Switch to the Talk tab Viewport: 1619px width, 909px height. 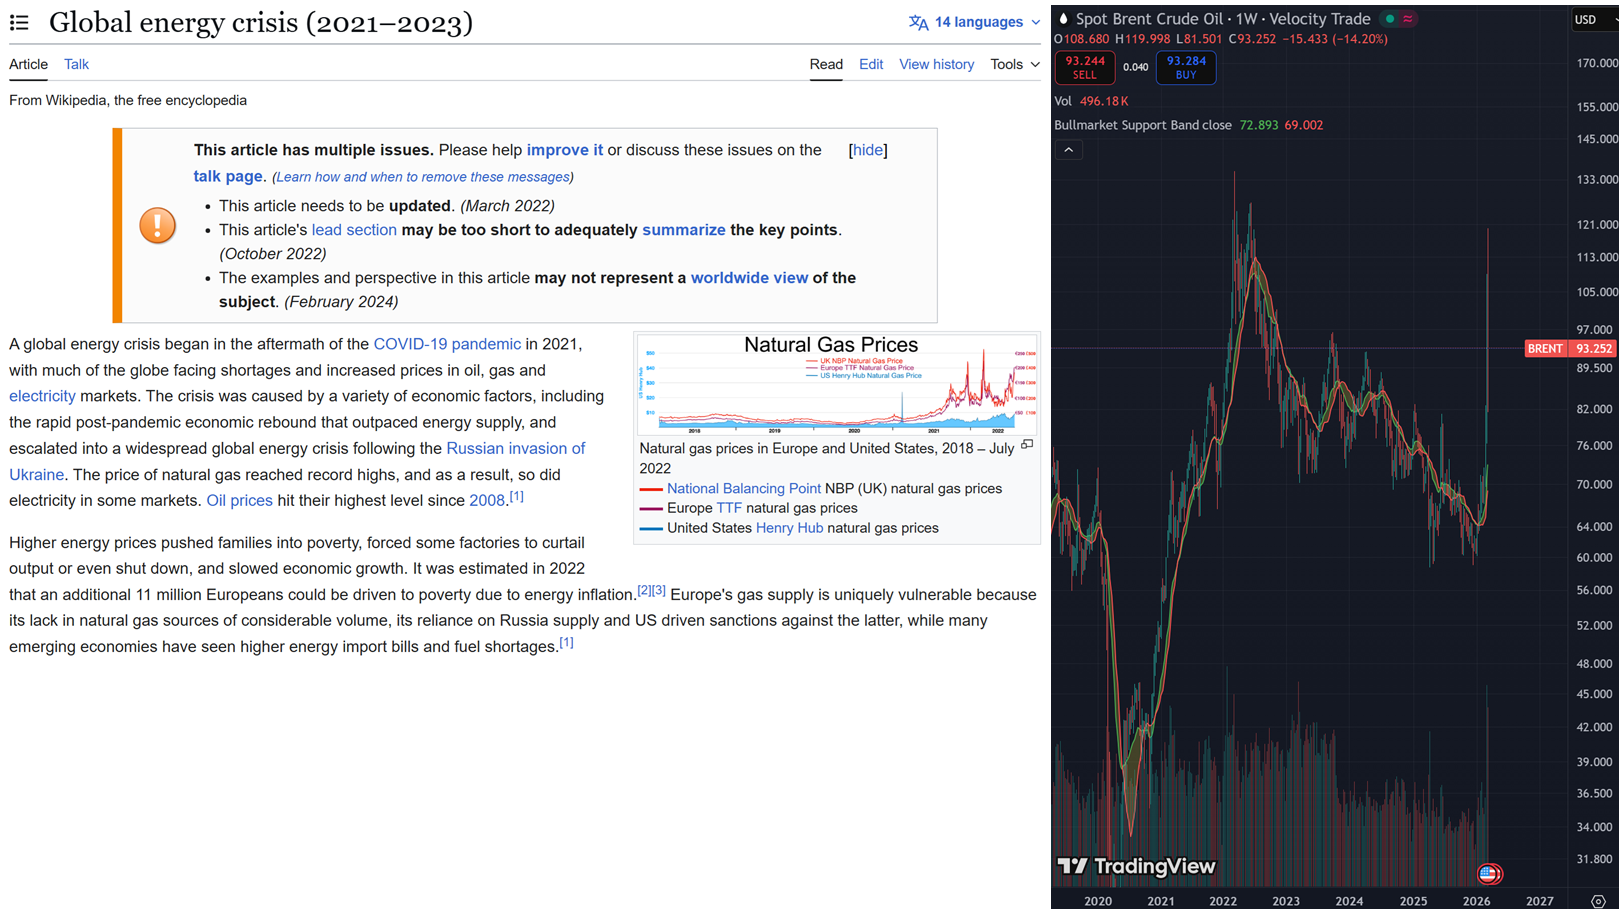[x=76, y=64]
